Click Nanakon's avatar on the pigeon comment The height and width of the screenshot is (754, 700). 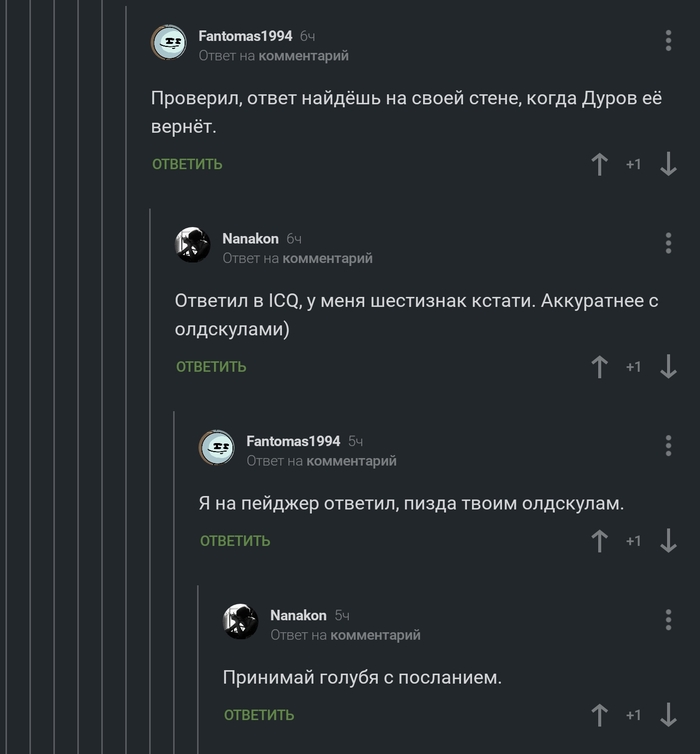click(x=240, y=622)
